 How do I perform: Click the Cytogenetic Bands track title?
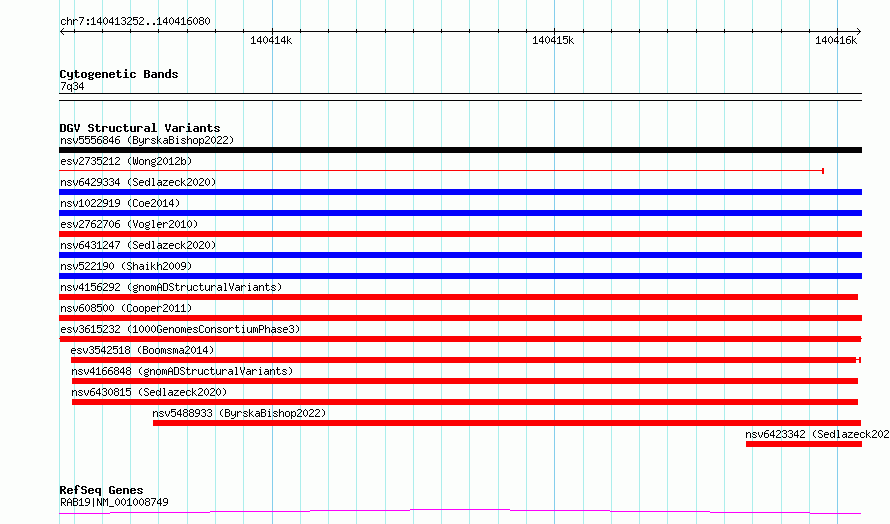coord(119,74)
